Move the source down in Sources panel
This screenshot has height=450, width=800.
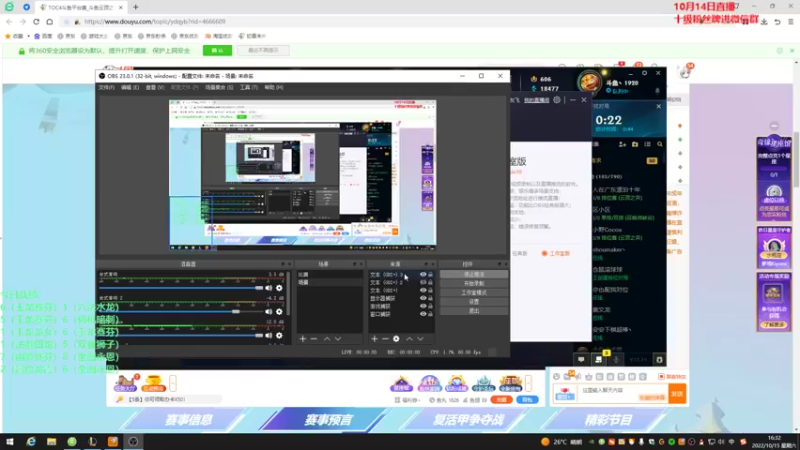point(420,339)
